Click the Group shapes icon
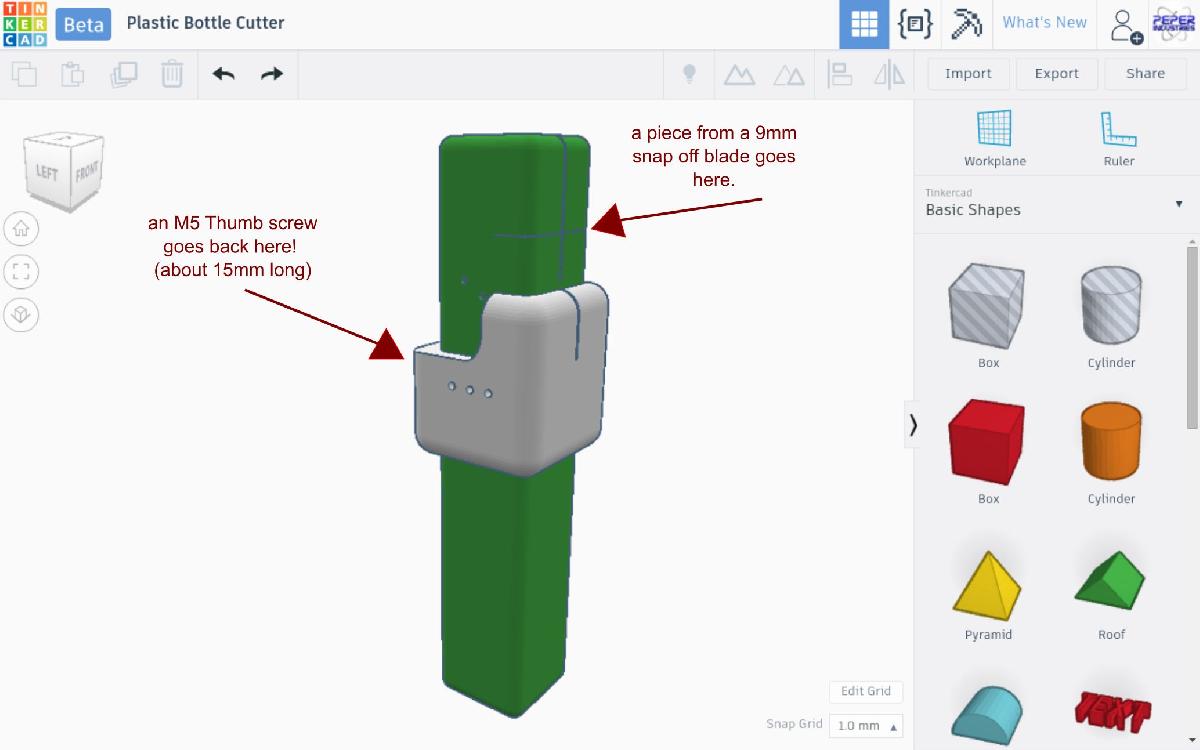The image size is (1200, 750). pyautogui.click(x=739, y=74)
